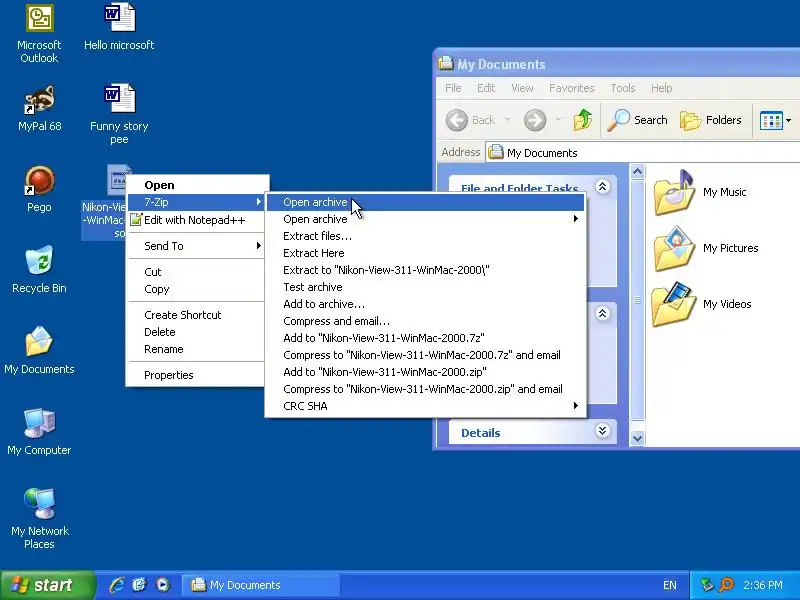Collapse the middle task panel chevron
Image resolution: width=800 pixels, height=600 pixels.
[x=603, y=313]
